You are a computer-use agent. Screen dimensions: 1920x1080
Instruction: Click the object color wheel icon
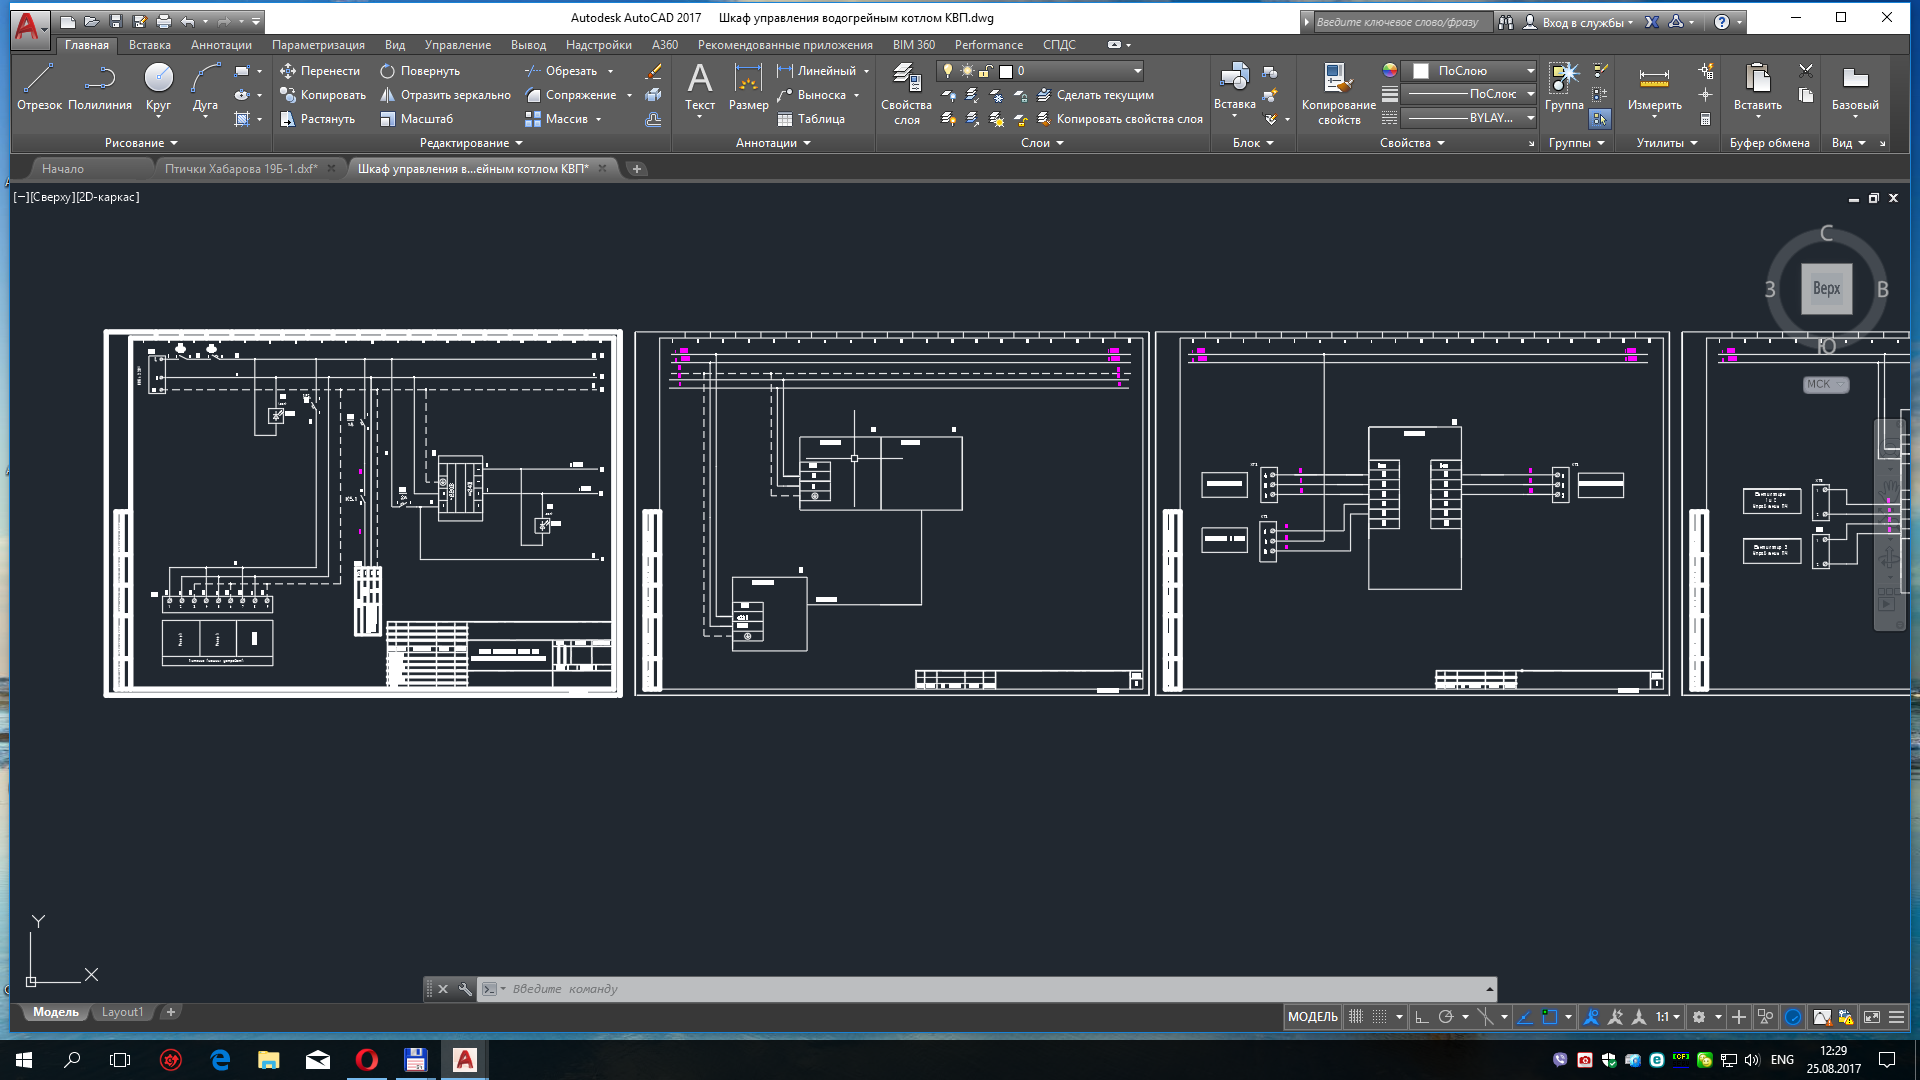click(1390, 70)
